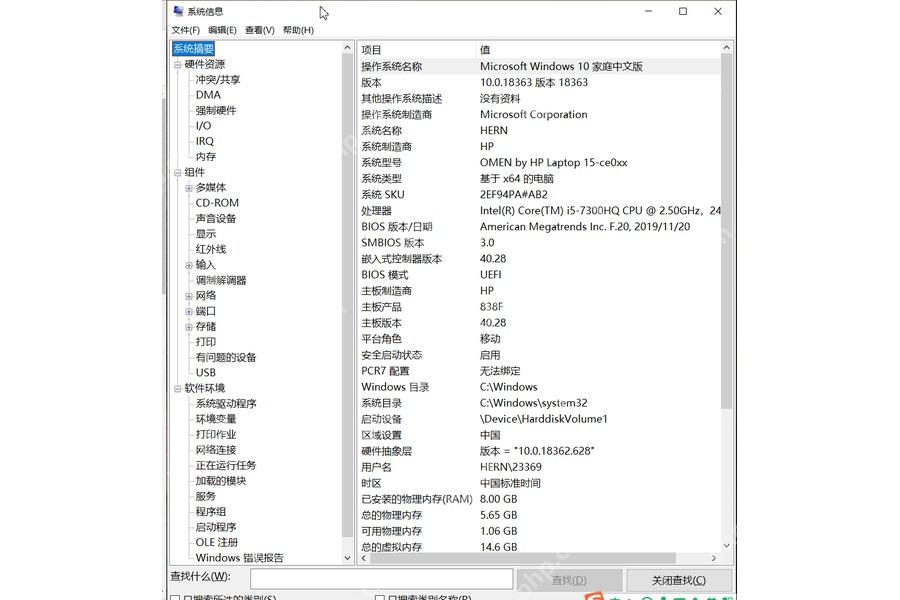
Task: Select 加载的模块 in the tree
Action: tap(220, 481)
